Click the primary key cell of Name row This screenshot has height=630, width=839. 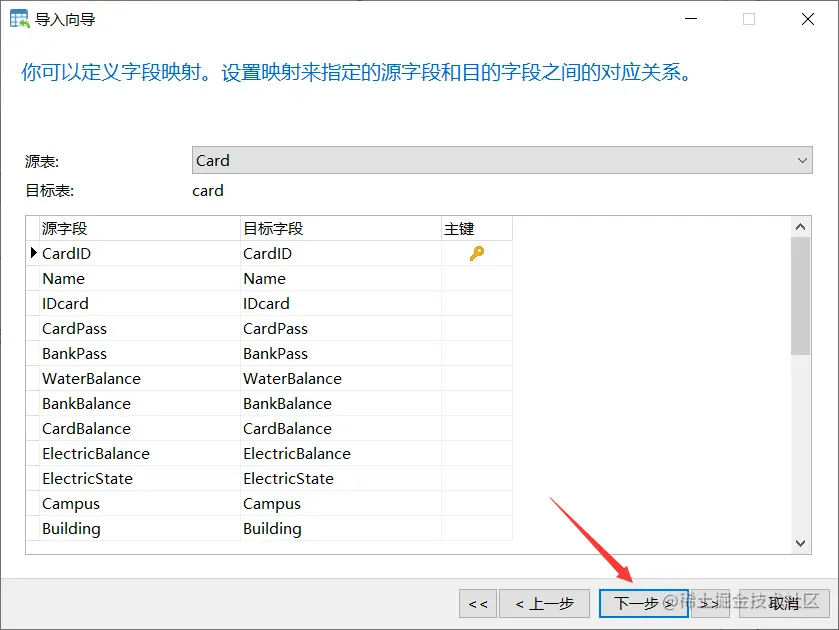477,278
